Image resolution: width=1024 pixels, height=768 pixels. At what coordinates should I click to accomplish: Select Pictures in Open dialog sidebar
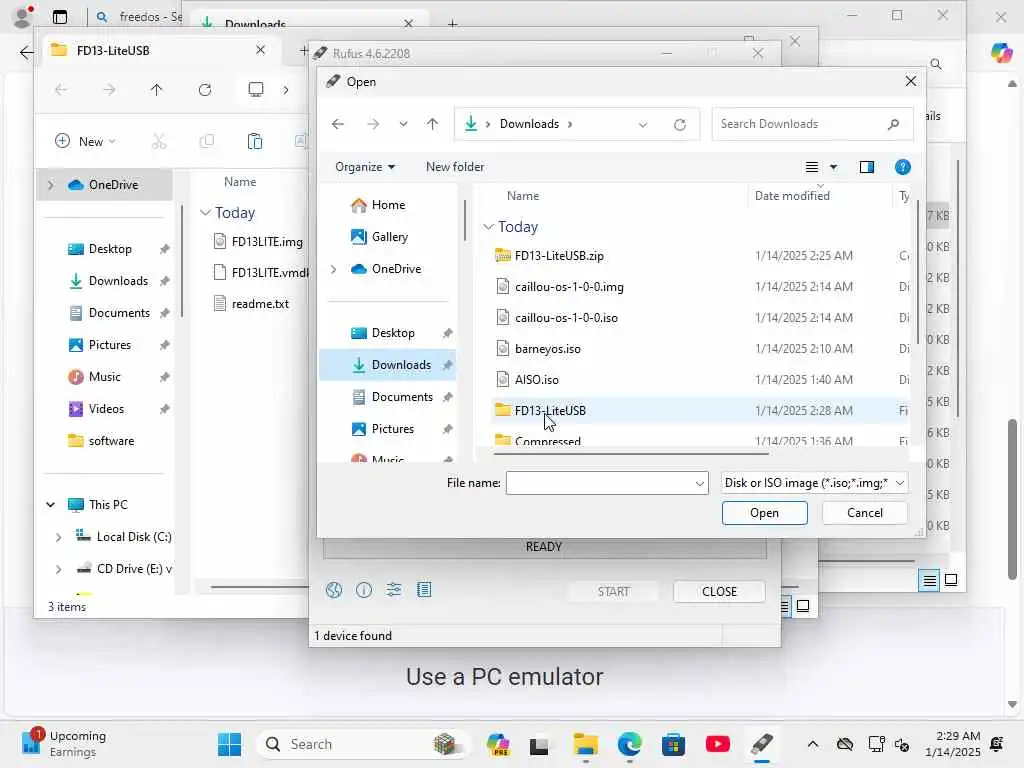392,429
